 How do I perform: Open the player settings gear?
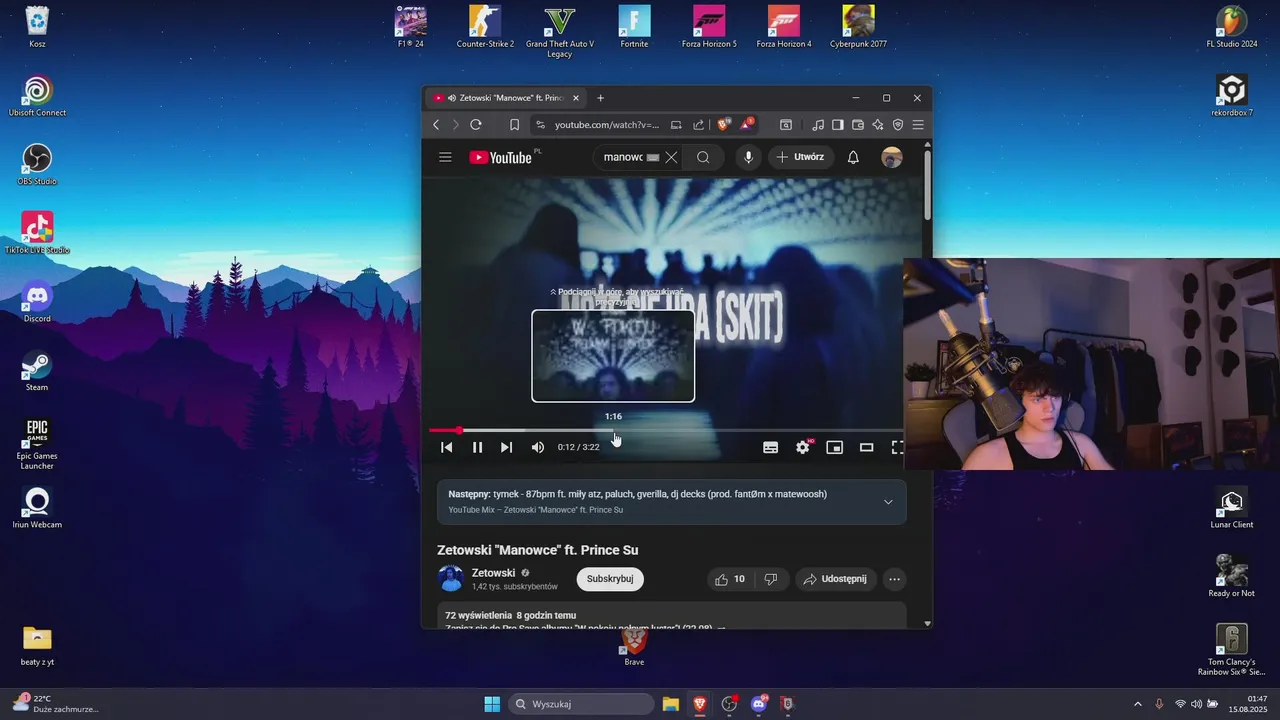[803, 447]
